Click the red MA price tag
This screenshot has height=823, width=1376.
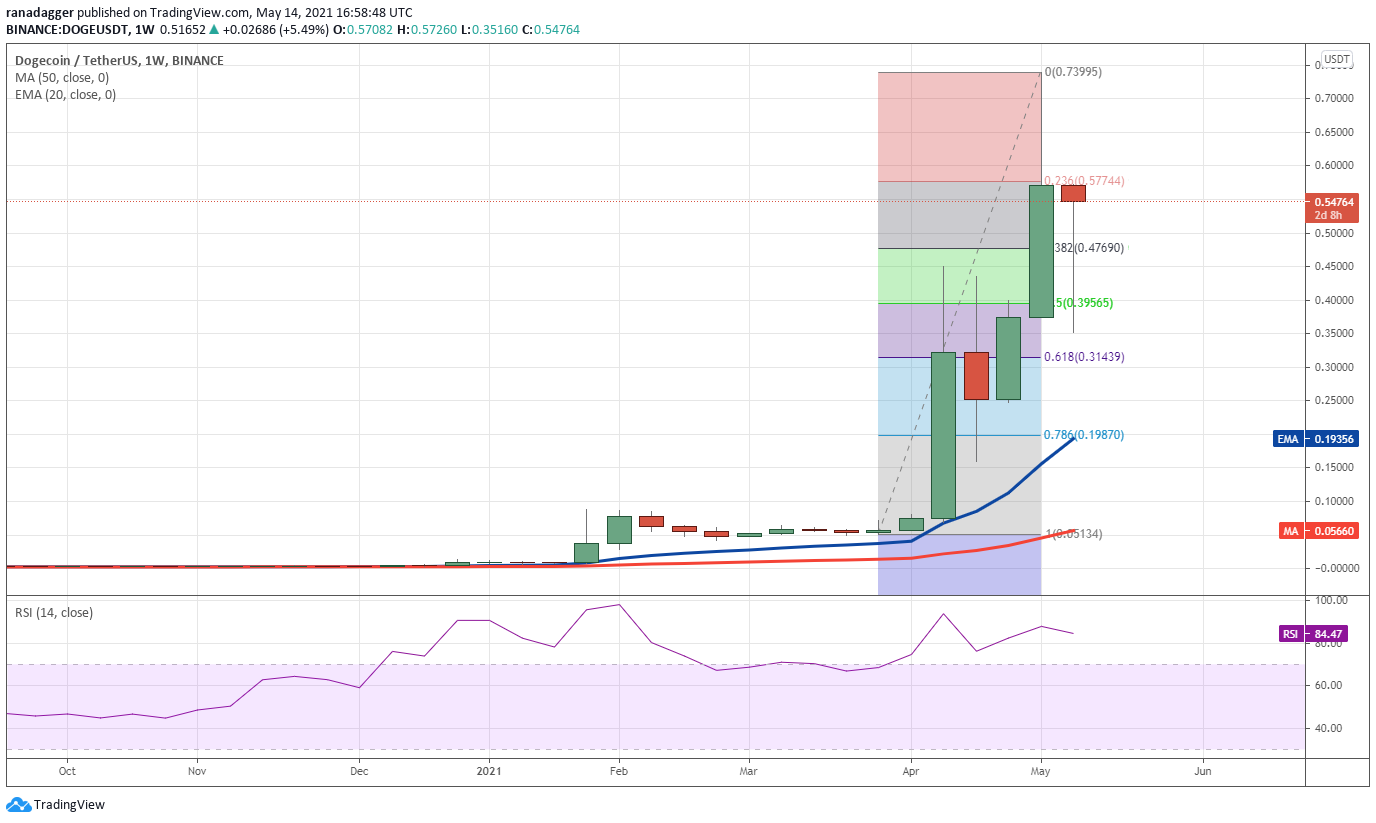1317,531
